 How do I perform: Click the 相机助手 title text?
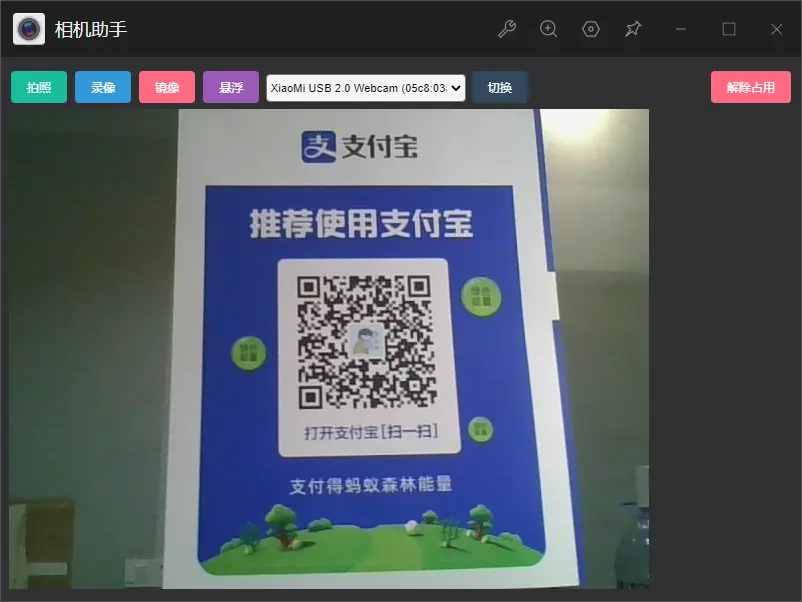[91, 29]
